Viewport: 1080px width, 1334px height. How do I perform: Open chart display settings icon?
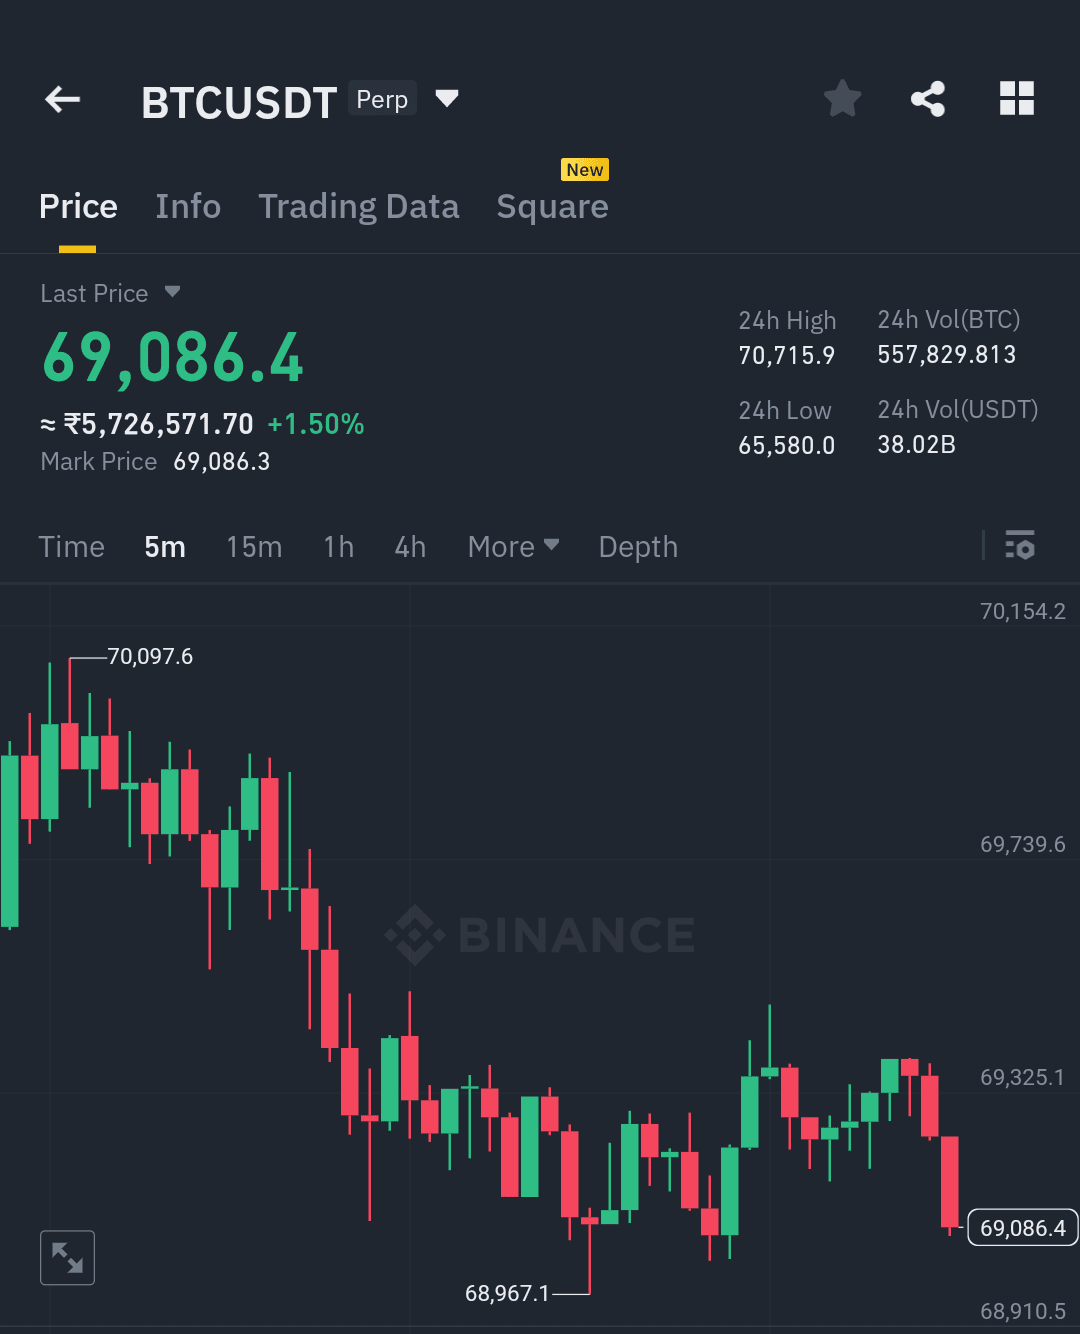(x=1021, y=546)
